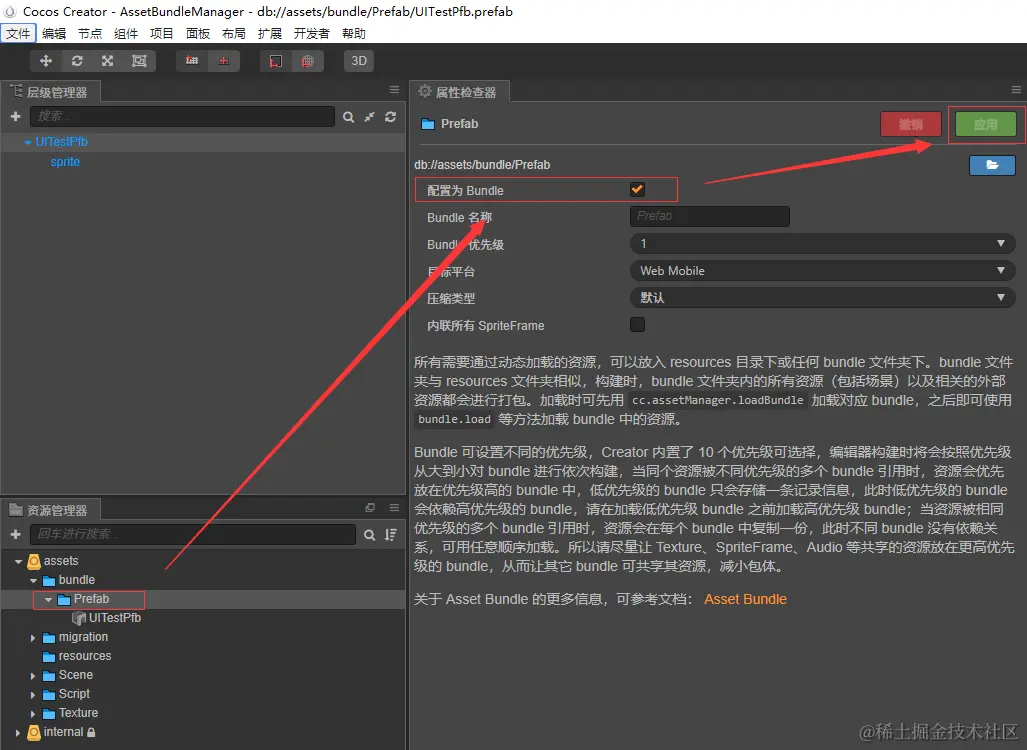Viewport: 1027px width, 750px height.
Task: Open the inspector panel menu icon
Action: pyautogui.click(x=1016, y=90)
